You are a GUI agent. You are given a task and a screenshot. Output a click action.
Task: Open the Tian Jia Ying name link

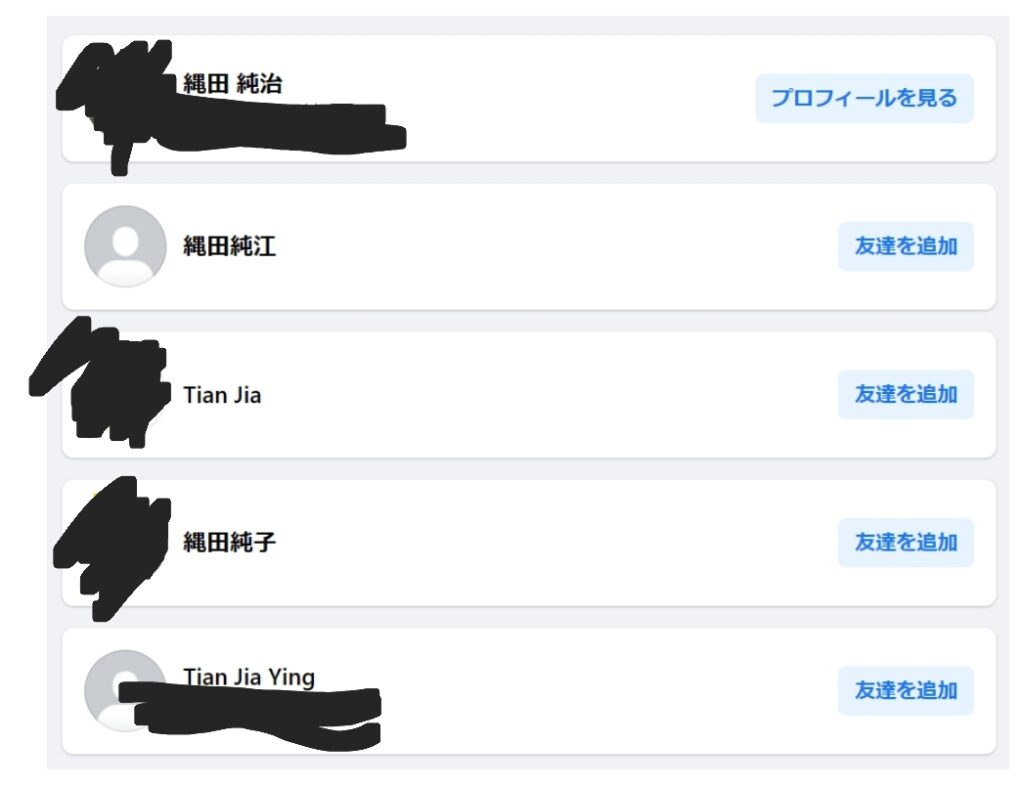[249, 677]
